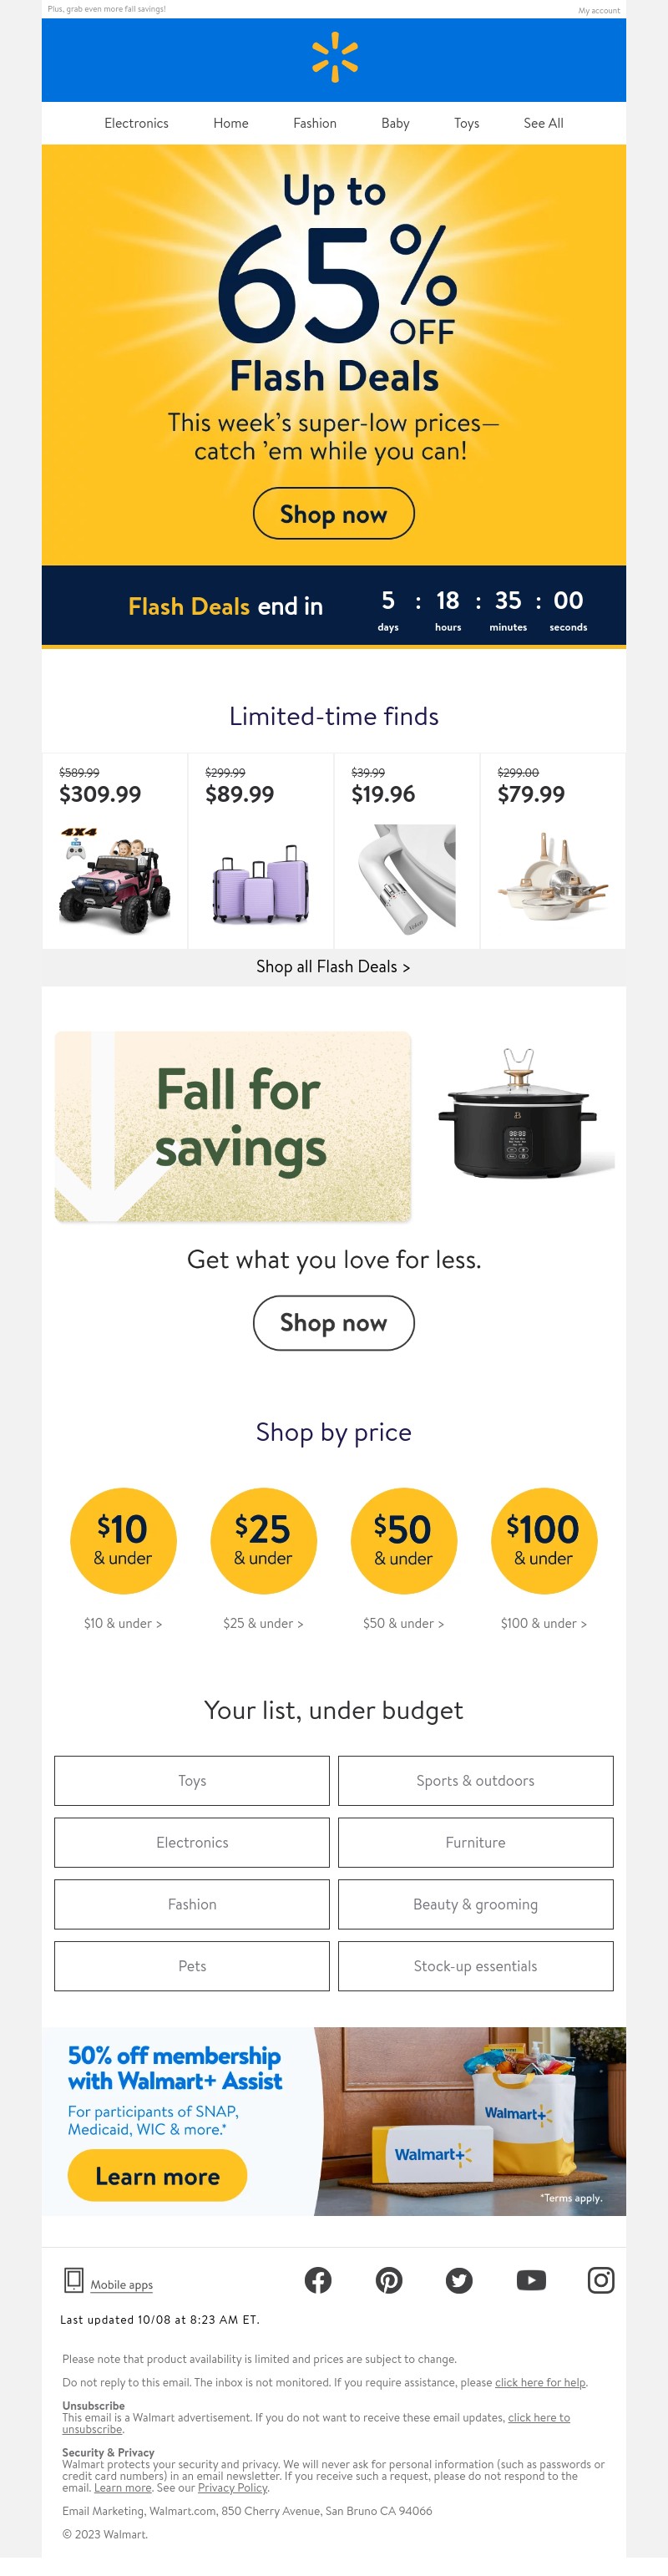Viewport: 668px width, 2576px height.
Task: Go to the Baby navigation item
Action: [x=395, y=123]
